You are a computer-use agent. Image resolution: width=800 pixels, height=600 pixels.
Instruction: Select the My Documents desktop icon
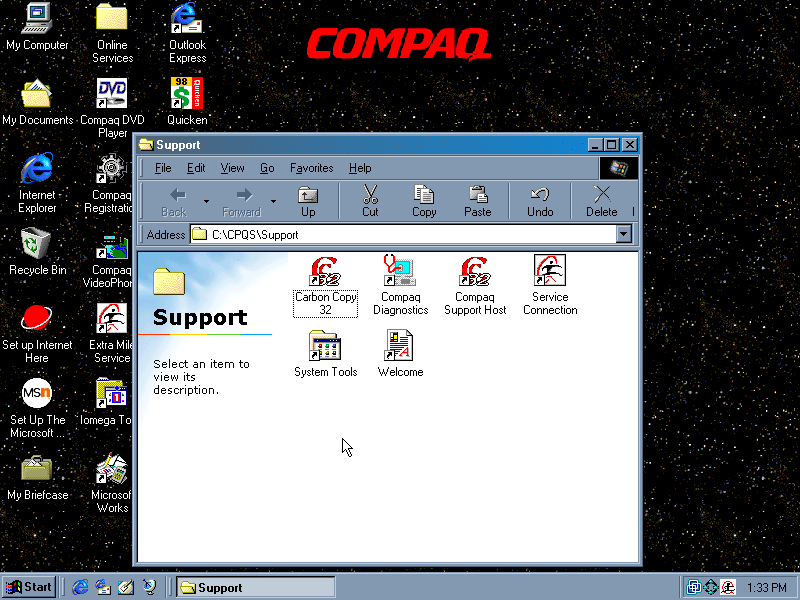click(x=37, y=102)
